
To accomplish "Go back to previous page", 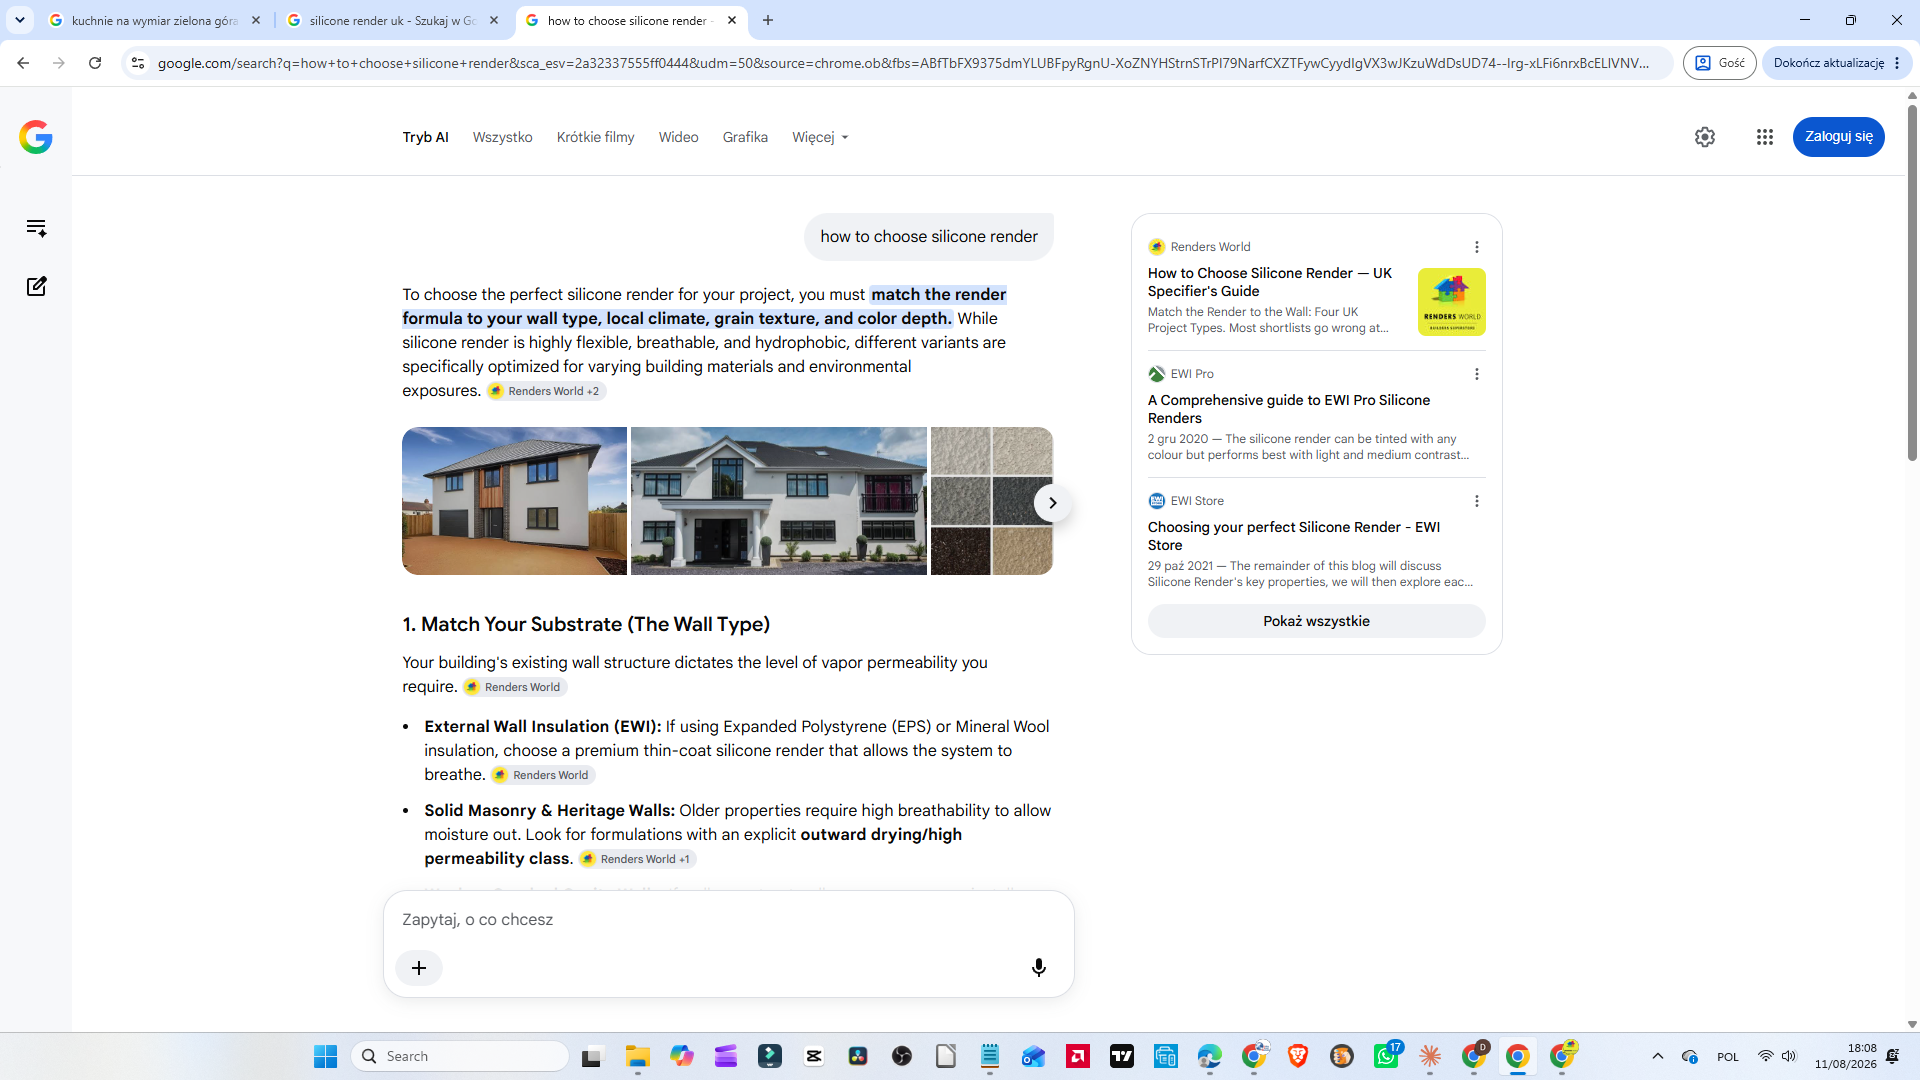I will tap(23, 63).
